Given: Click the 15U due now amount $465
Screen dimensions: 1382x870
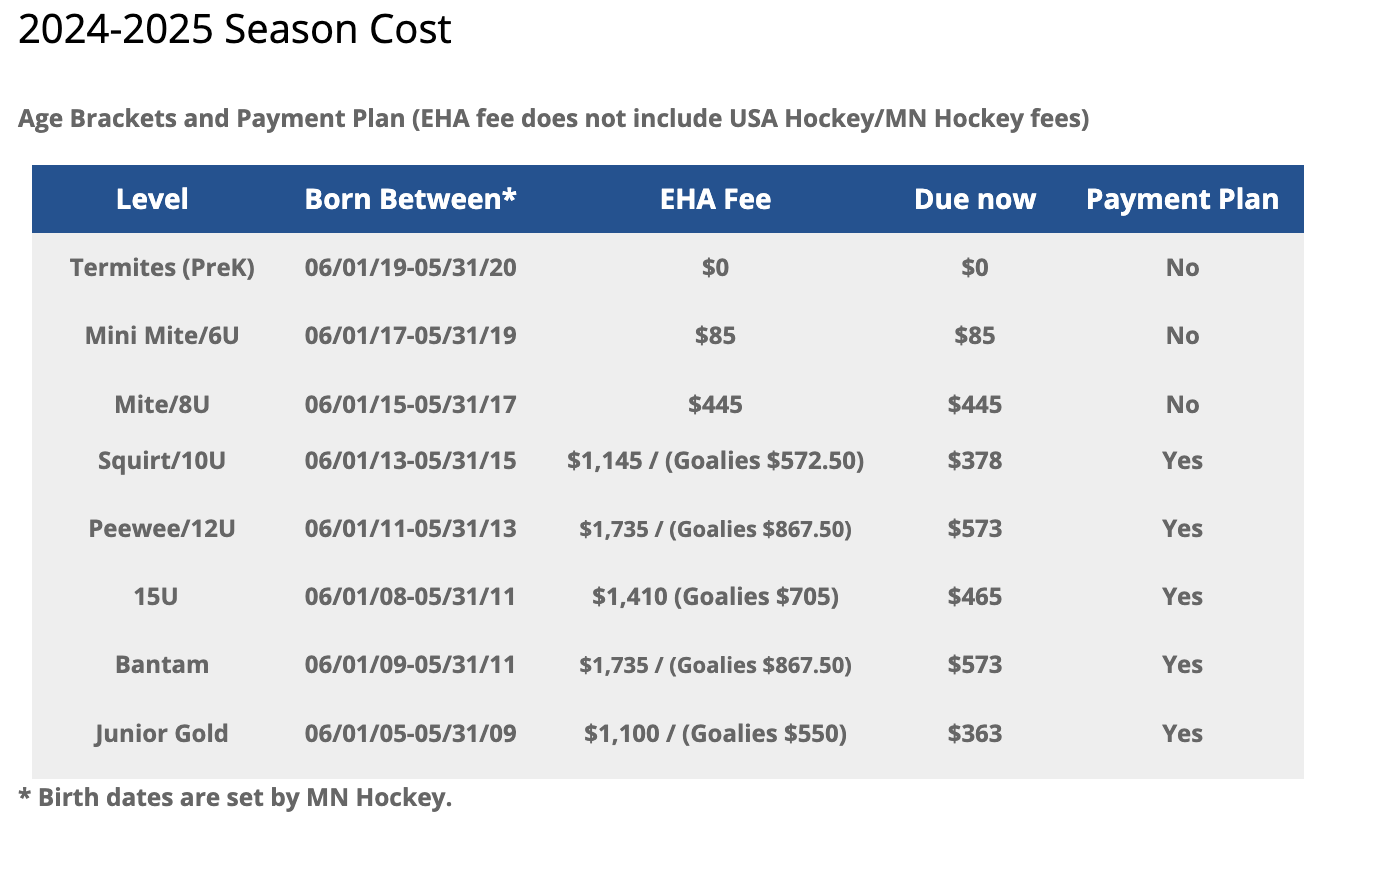Looking at the screenshot, I should (975, 597).
